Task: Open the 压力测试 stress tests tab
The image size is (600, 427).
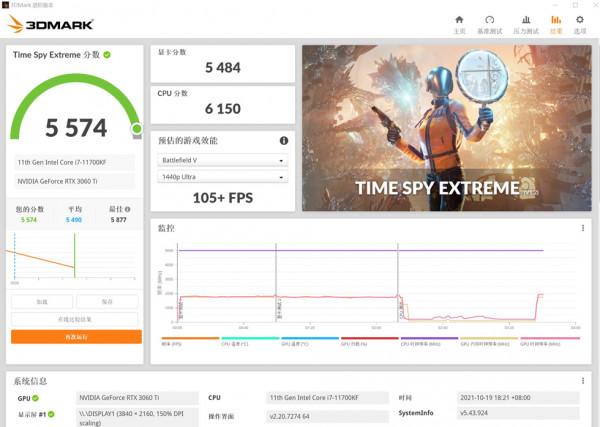Action: tap(526, 24)
